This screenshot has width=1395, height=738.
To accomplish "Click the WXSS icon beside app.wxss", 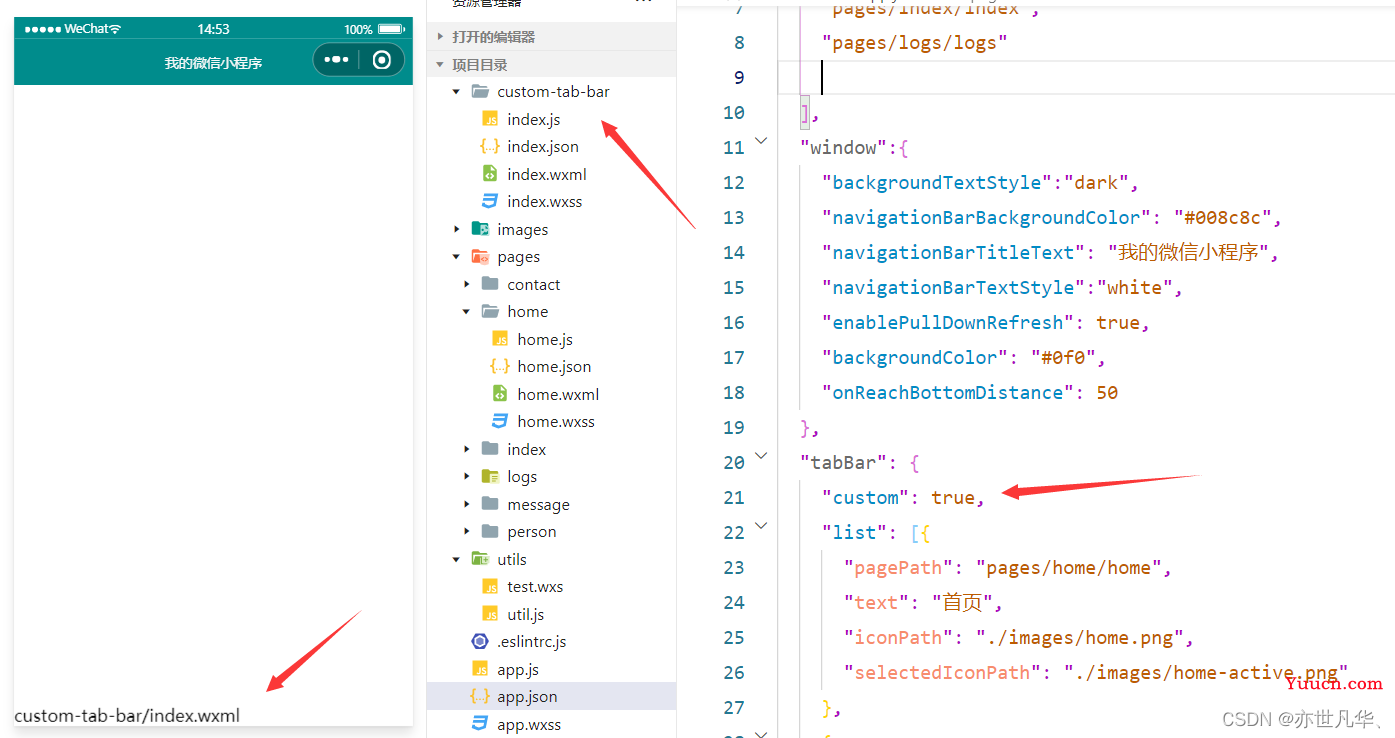I will pyautogui.click(x=480, y=724).
